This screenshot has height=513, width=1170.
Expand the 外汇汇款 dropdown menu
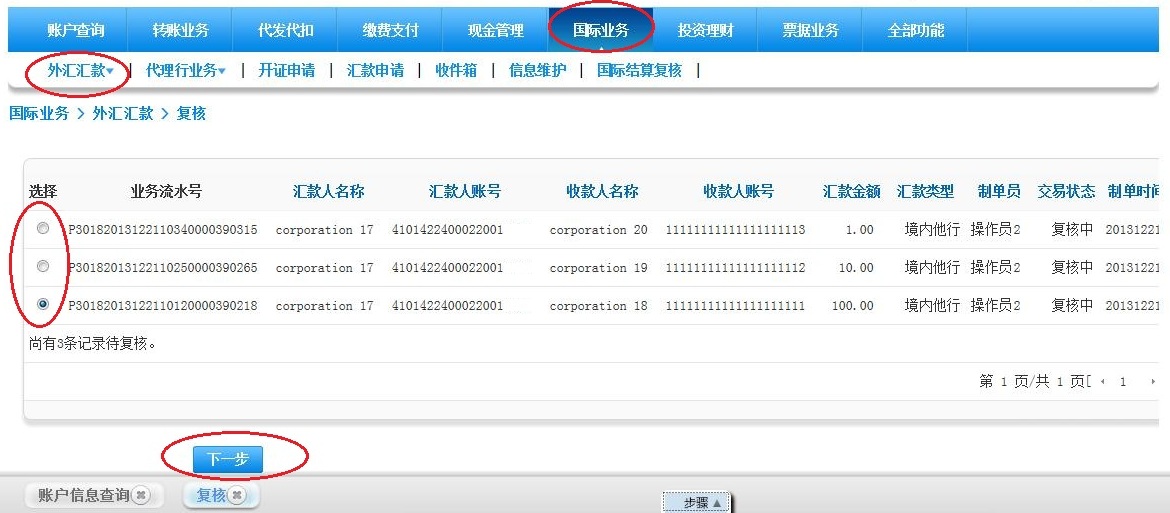[80, 71]
